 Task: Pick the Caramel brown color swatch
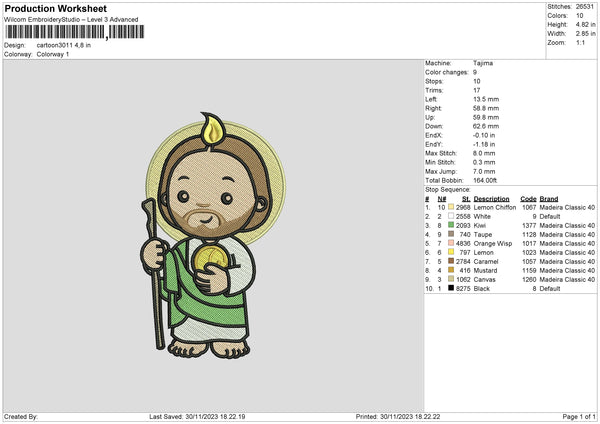(451, 261)
